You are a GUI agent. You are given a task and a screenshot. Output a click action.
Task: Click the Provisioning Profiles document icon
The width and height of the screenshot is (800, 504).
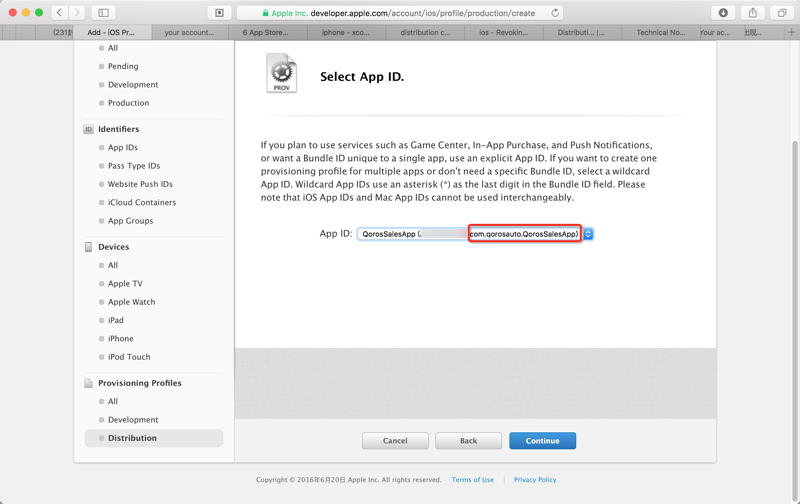click(88, 383)
